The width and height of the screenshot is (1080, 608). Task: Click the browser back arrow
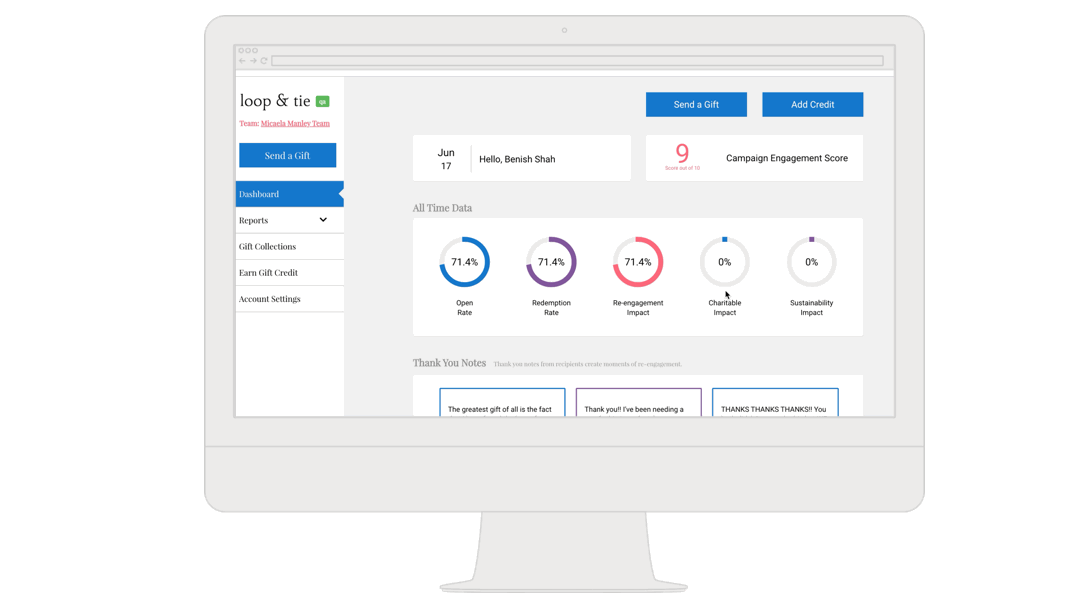click(x=242, y=61)
